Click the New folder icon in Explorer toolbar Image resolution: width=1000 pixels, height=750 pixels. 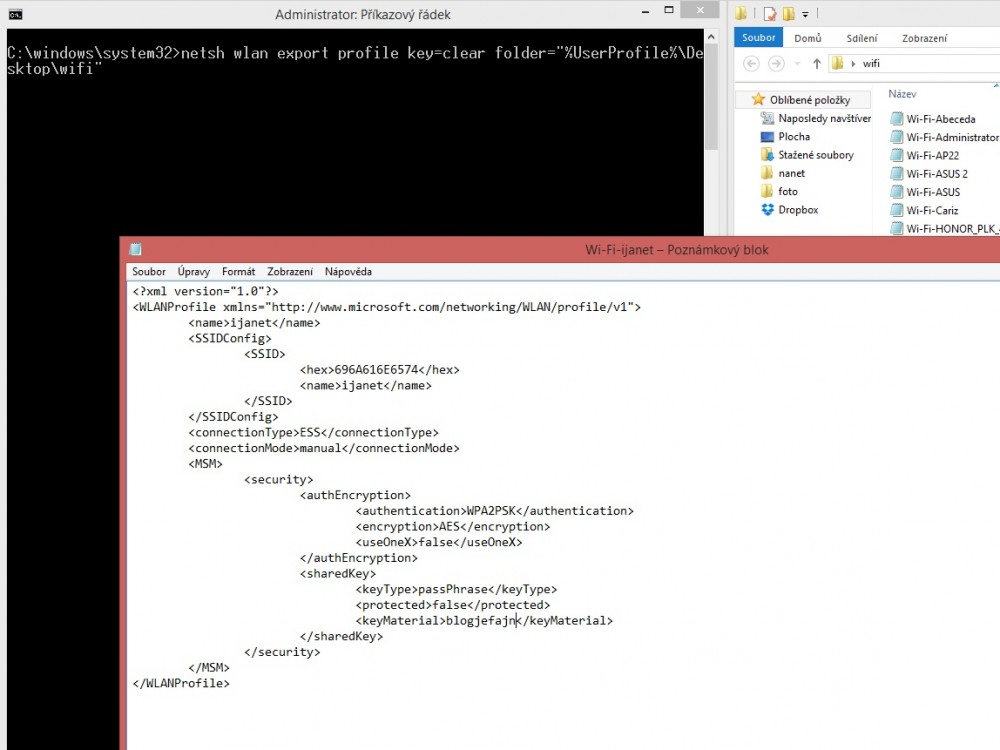point(788,14)
